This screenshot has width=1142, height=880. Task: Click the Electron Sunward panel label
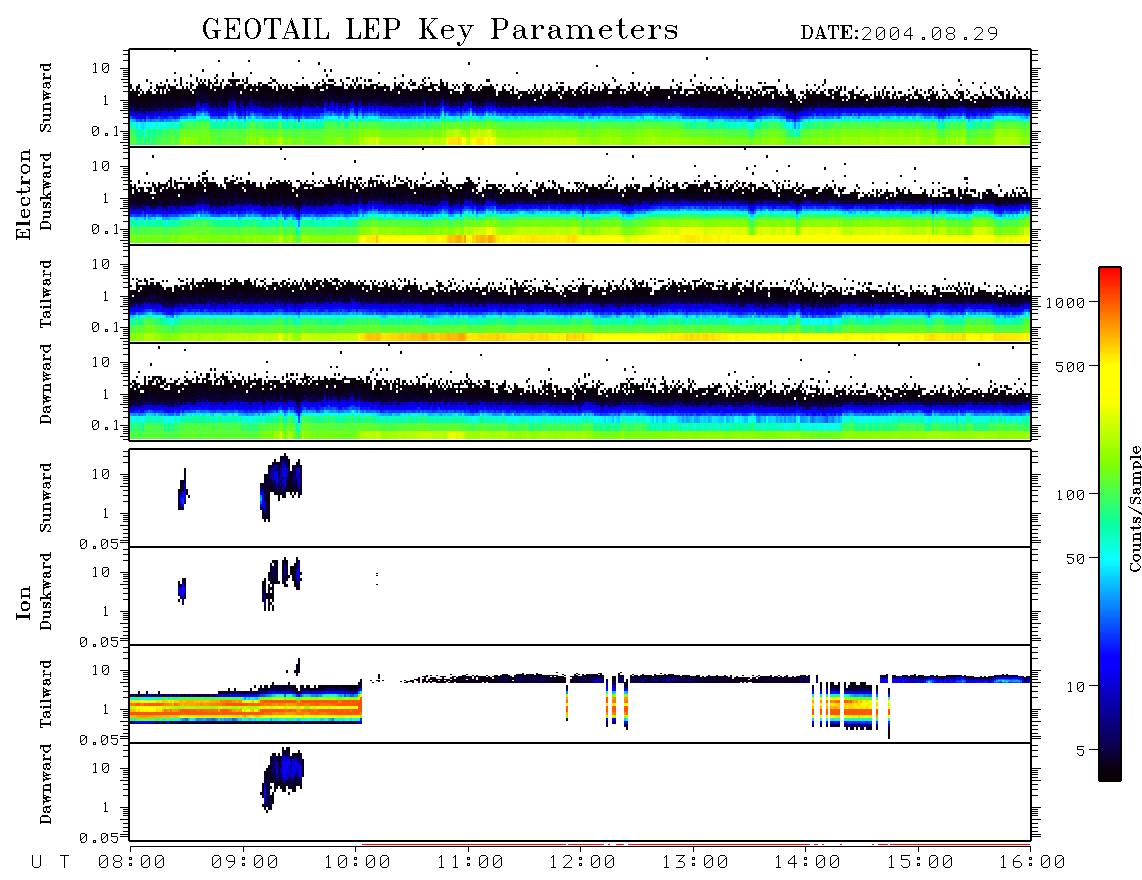pyautogui.click(x=45, y=98)
